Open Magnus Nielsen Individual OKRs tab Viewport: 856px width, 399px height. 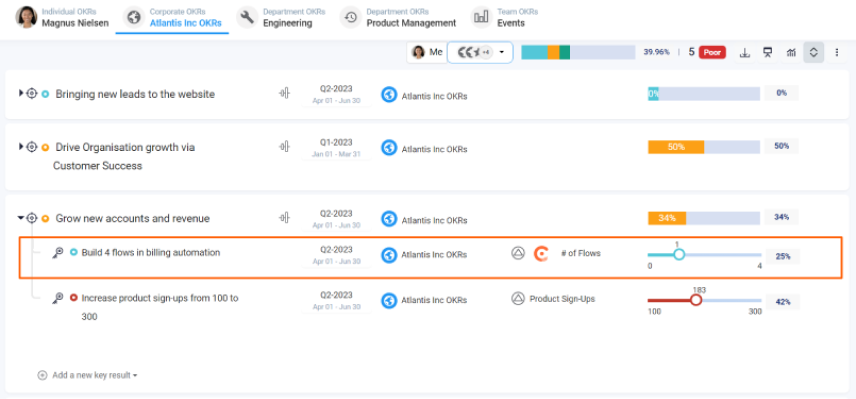click(x=62, y=18)
